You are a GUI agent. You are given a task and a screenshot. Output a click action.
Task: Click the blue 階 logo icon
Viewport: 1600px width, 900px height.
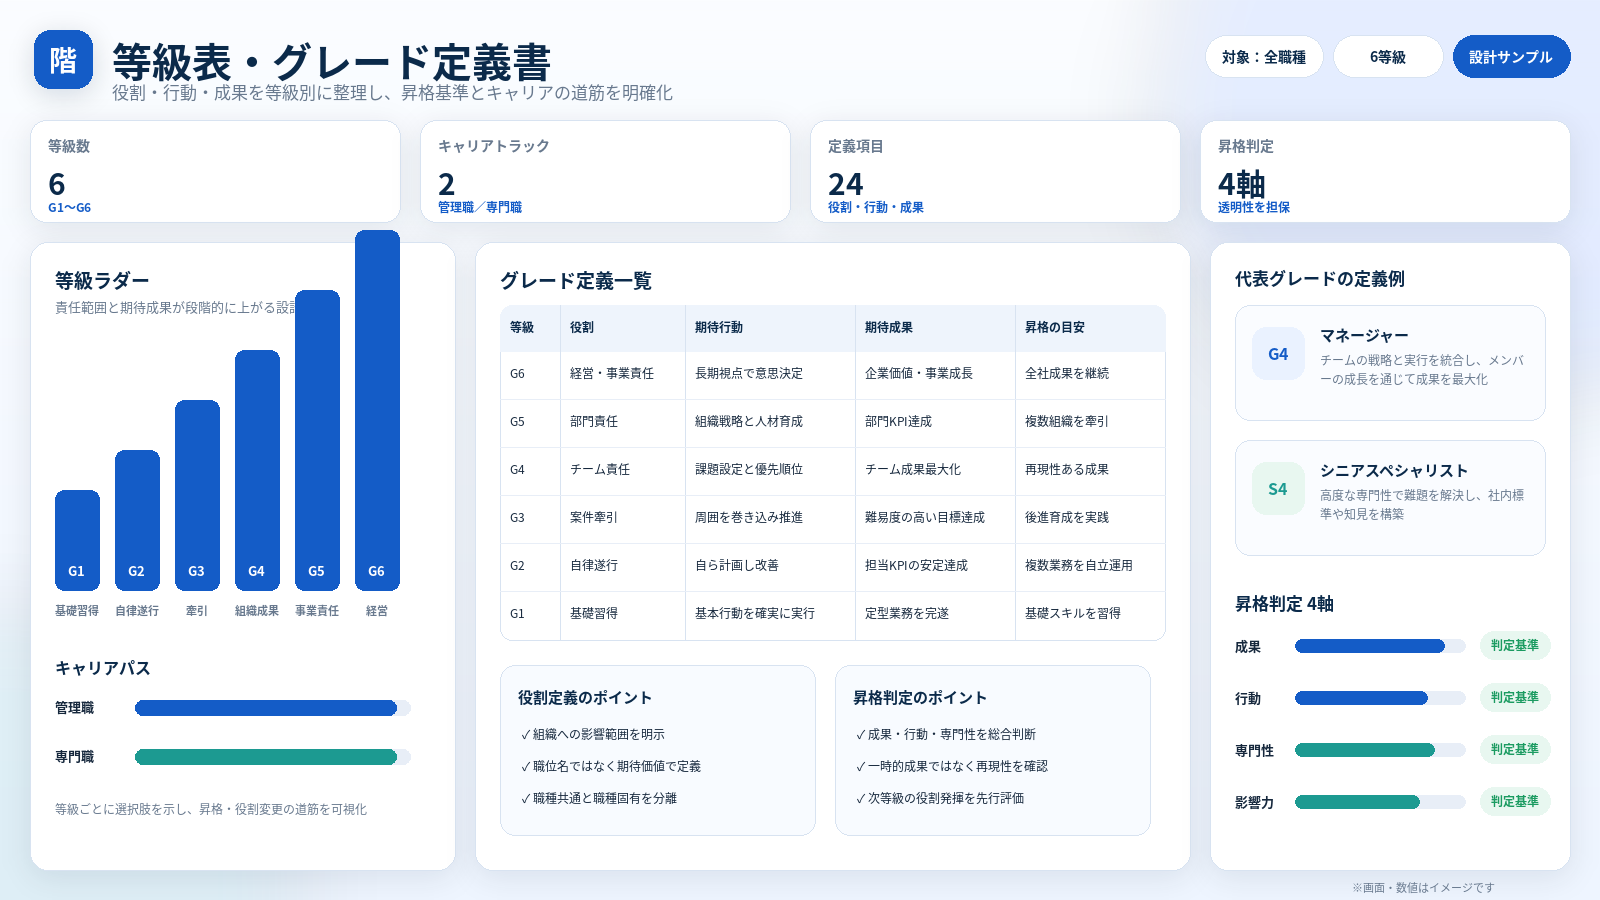63,60
